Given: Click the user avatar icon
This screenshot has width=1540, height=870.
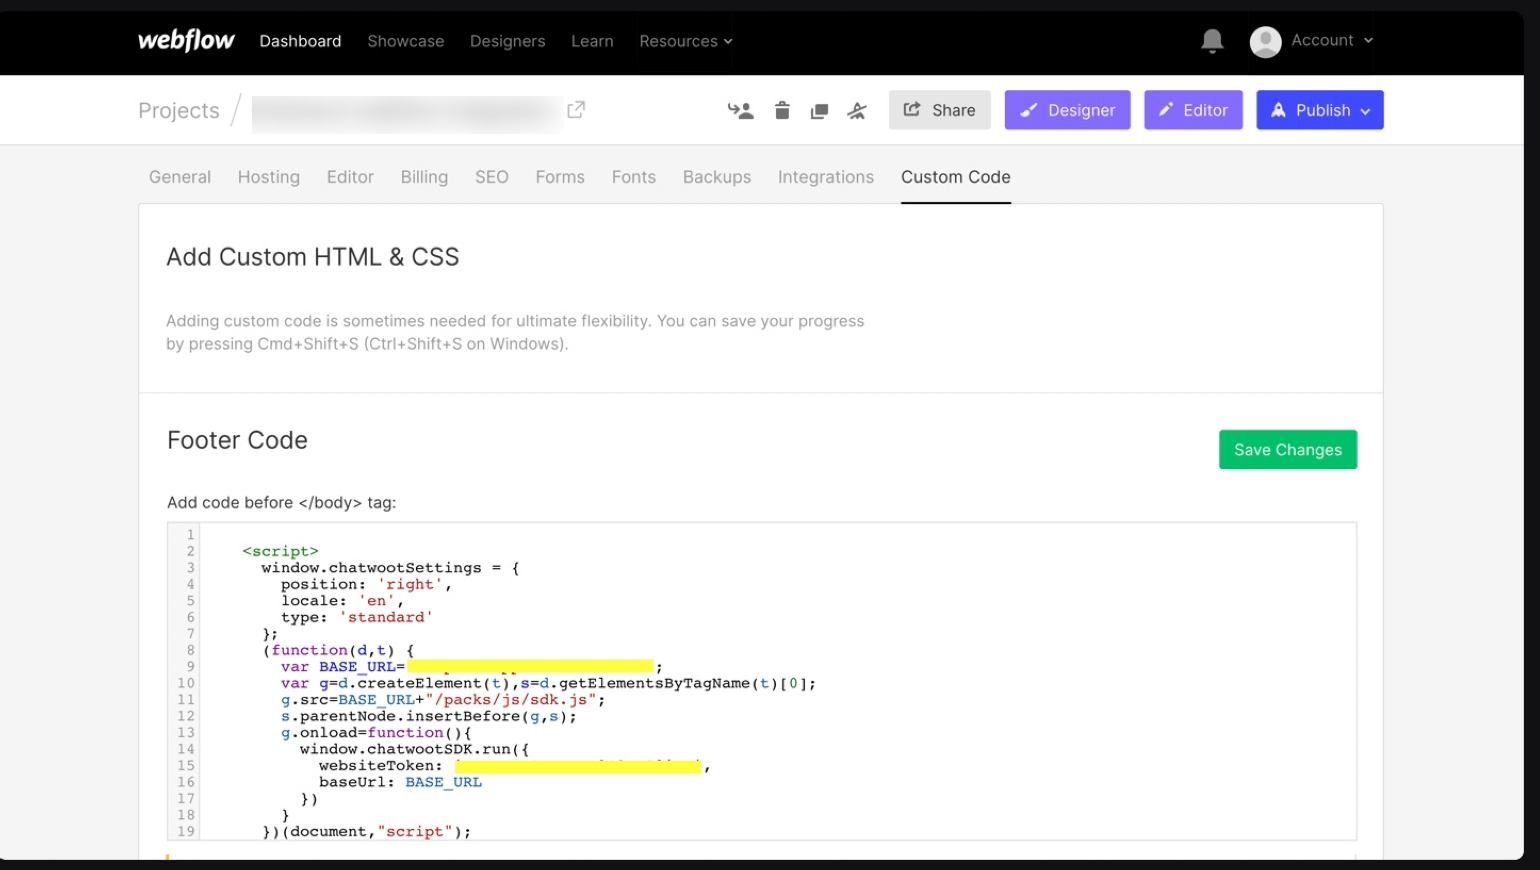Looking at the screenshot, I should pyautogui.click(x=1265, y=41).
